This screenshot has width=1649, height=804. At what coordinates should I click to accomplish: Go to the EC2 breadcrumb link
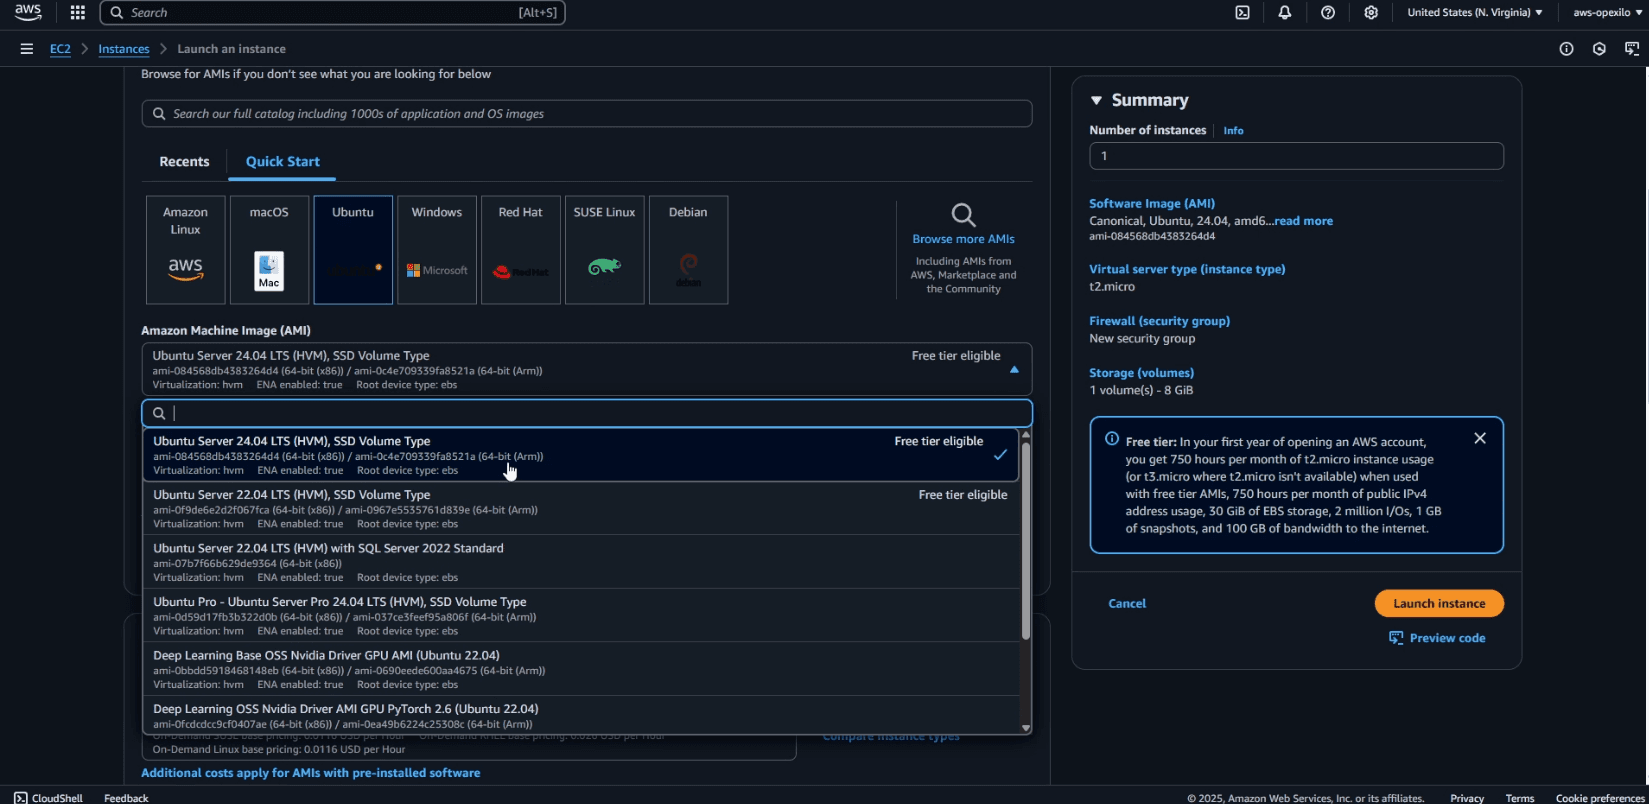pyautogui.click(x=60, y=49)
